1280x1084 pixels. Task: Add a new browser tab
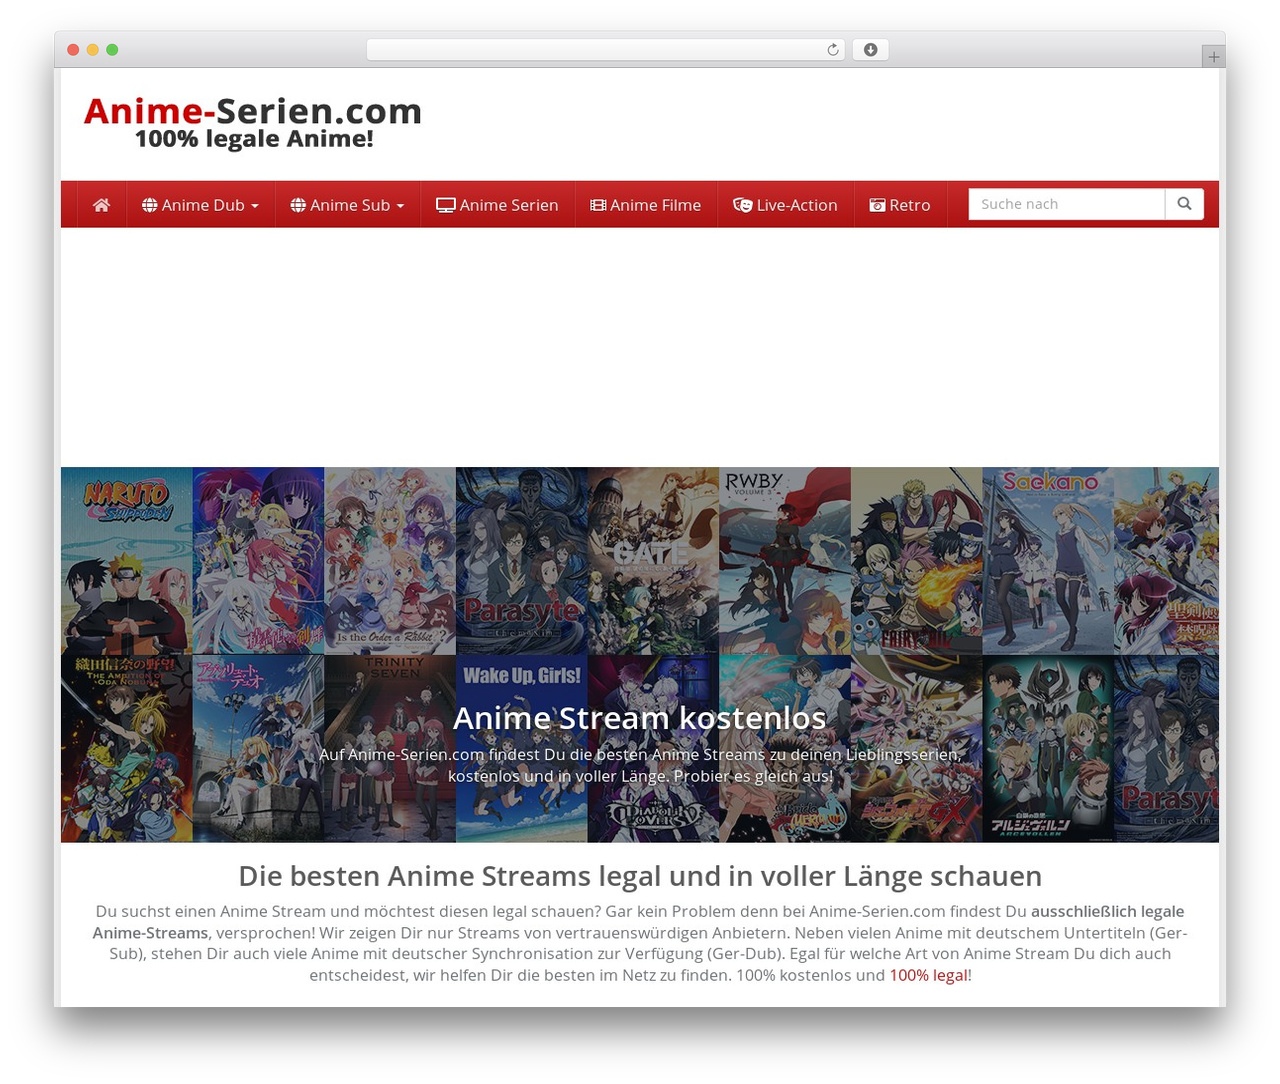(x=1213, y=57)
